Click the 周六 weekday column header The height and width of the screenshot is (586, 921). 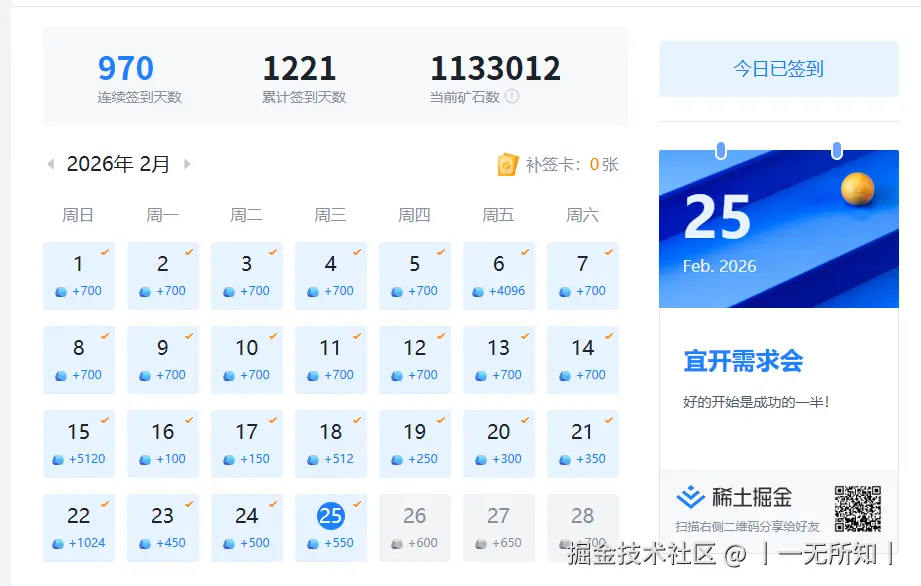tap(582, 214)
